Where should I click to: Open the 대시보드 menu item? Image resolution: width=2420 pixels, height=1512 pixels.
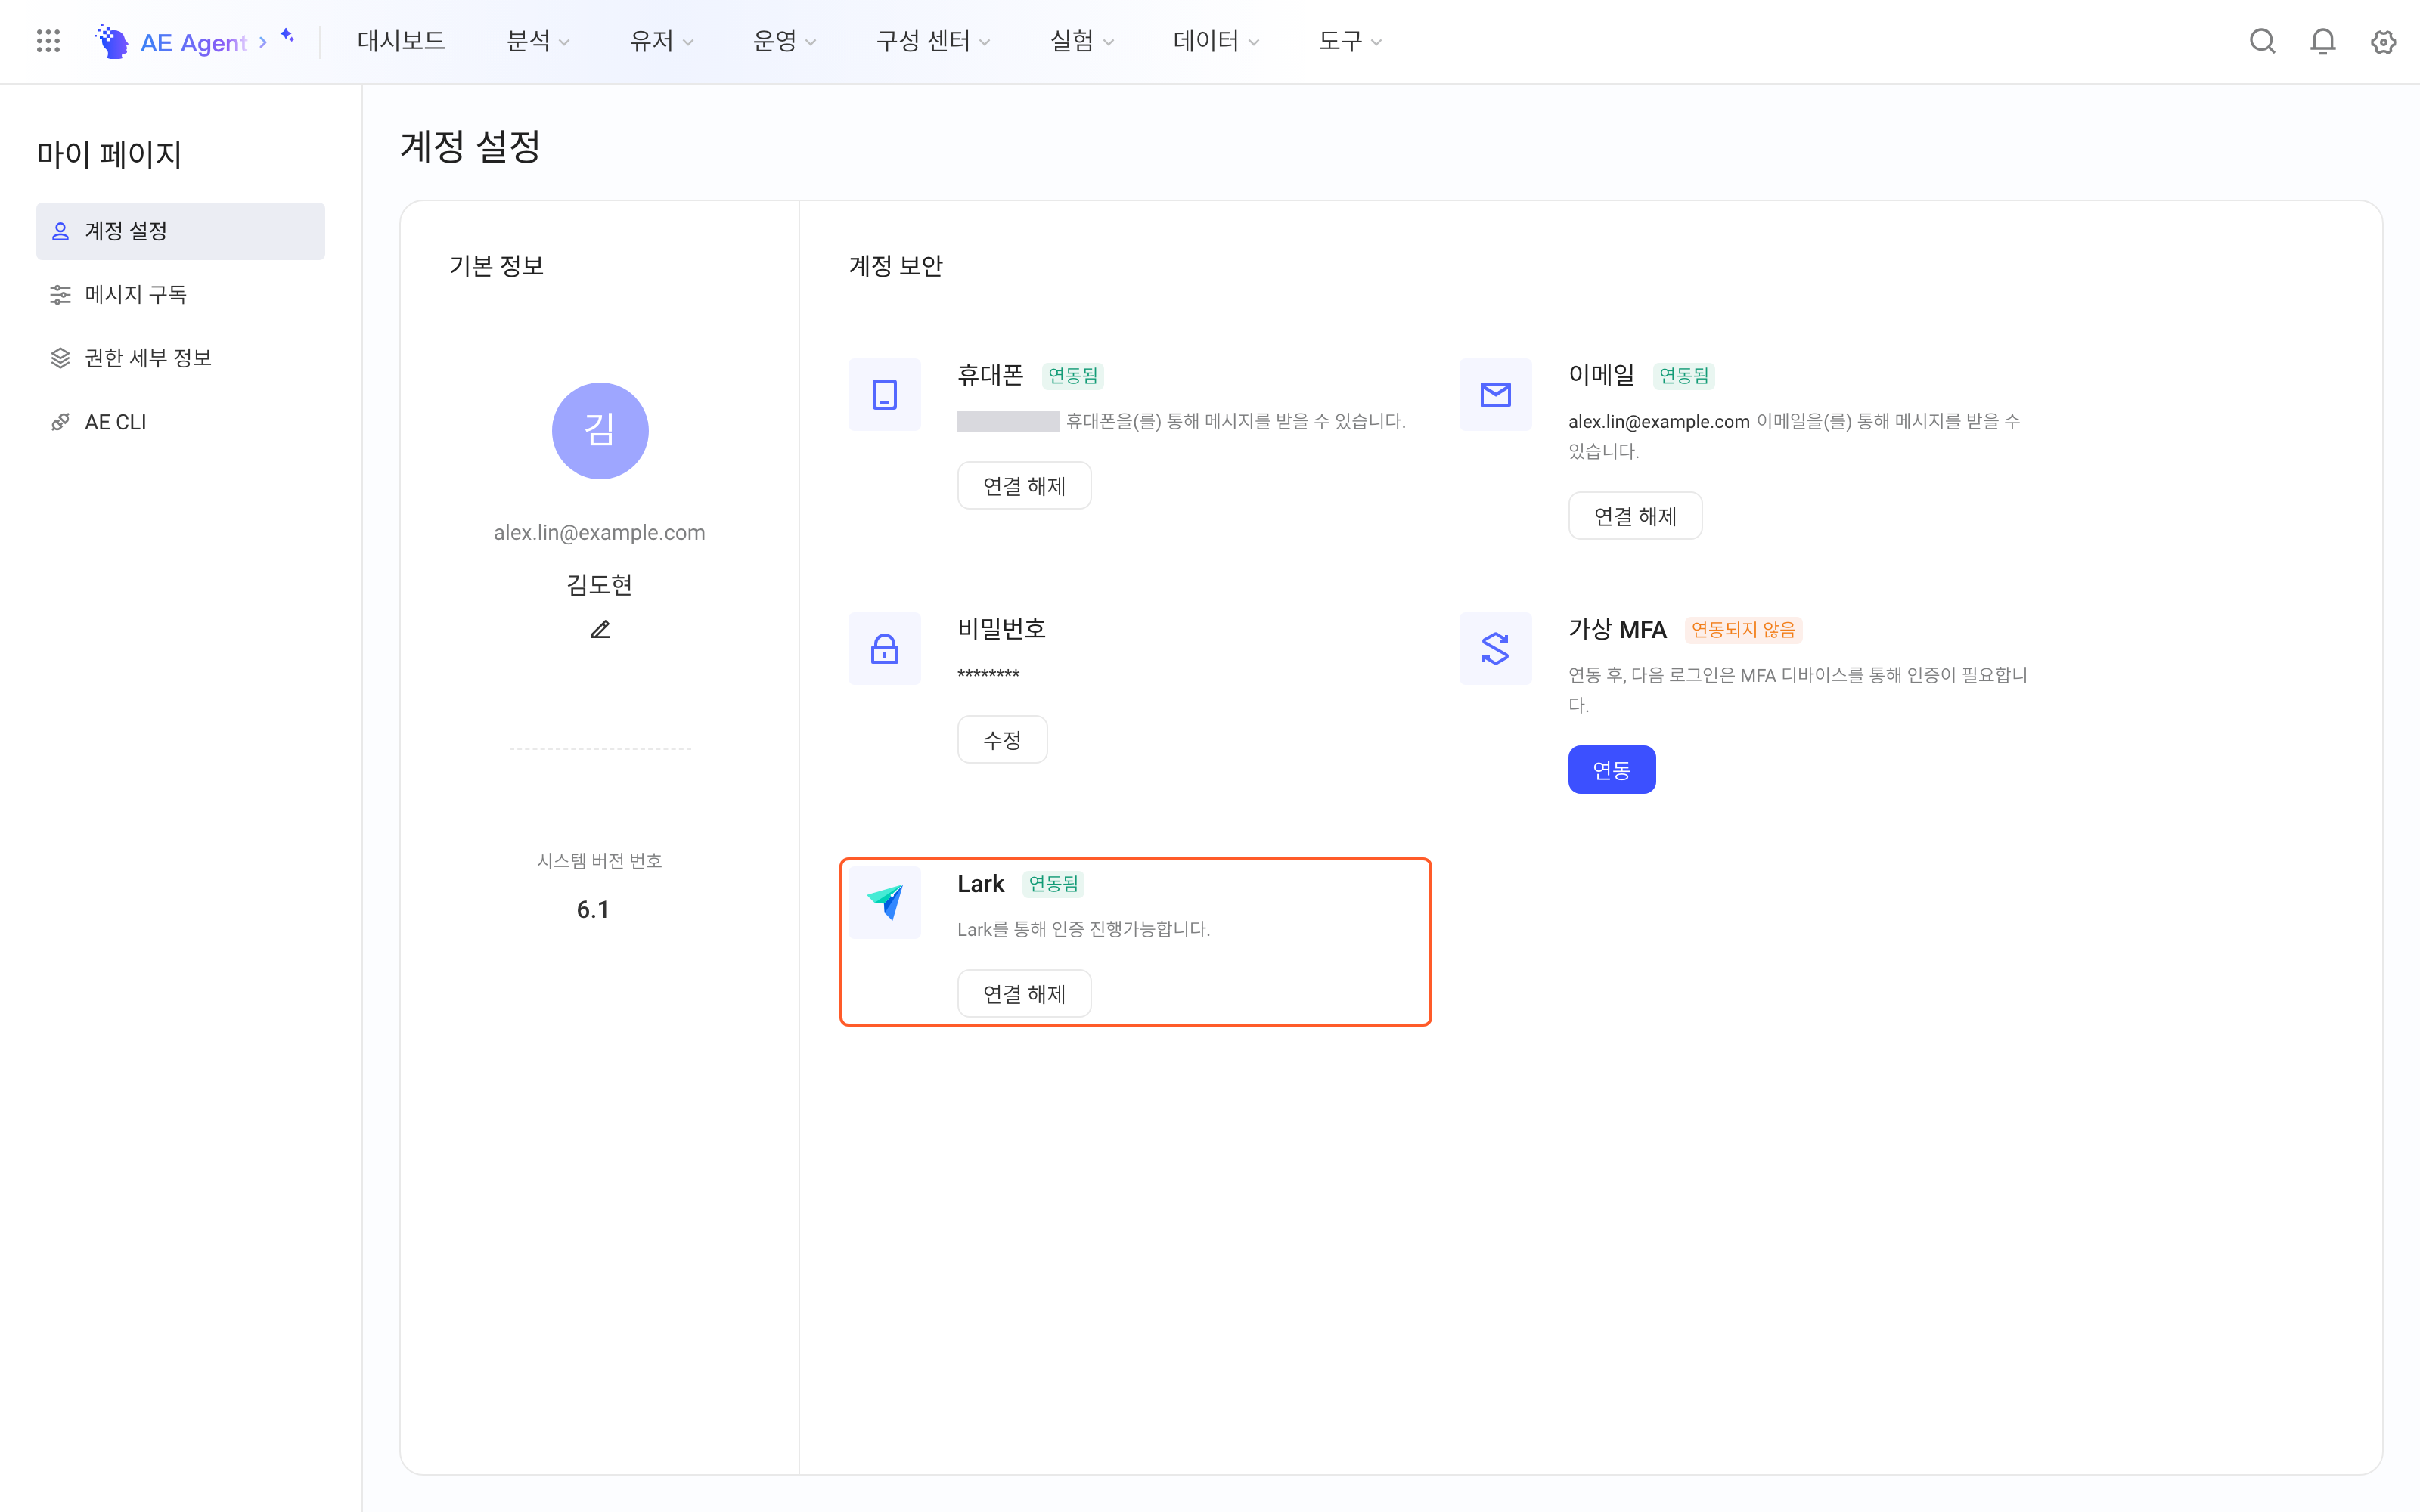[401, 41]
